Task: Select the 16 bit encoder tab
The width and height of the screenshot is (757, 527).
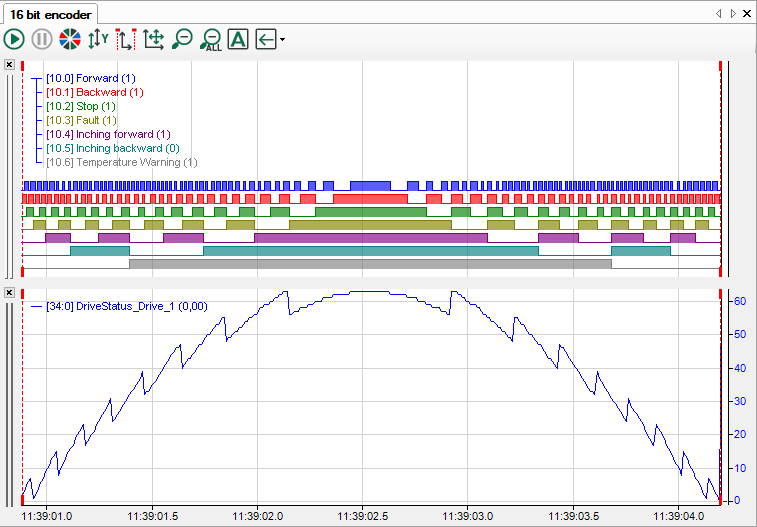Action: click(50, 15)
